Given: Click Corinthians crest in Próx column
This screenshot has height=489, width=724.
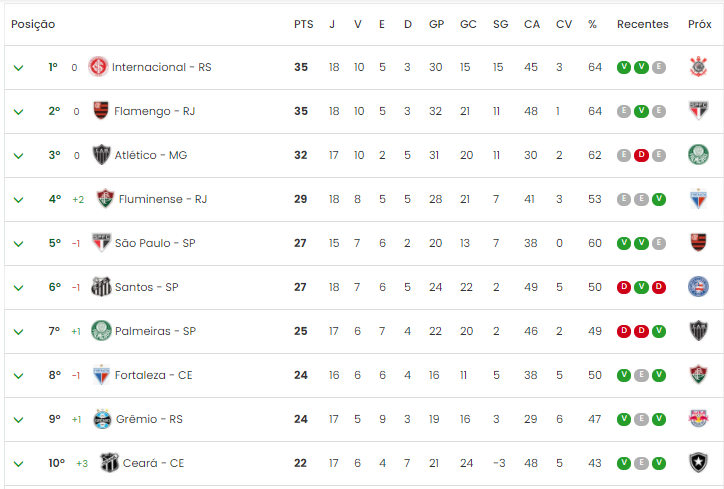Looking at the screenshot, I should [698, 66].
